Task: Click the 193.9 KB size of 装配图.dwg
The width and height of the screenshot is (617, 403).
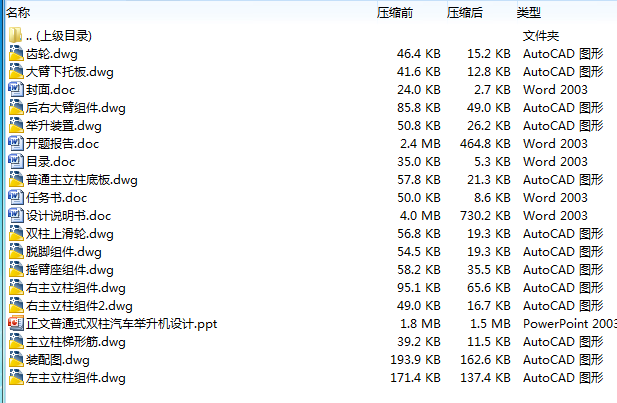Action: coord(416,360)
